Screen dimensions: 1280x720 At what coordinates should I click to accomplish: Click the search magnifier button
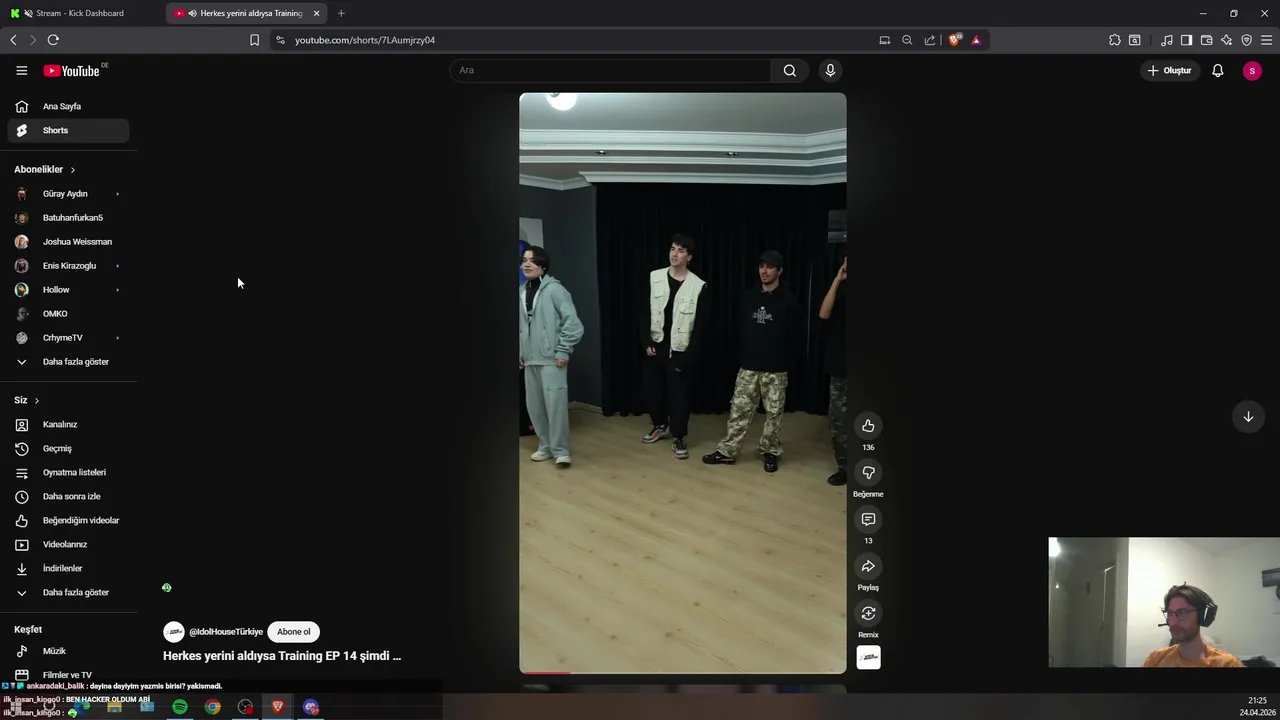(790, 70)
